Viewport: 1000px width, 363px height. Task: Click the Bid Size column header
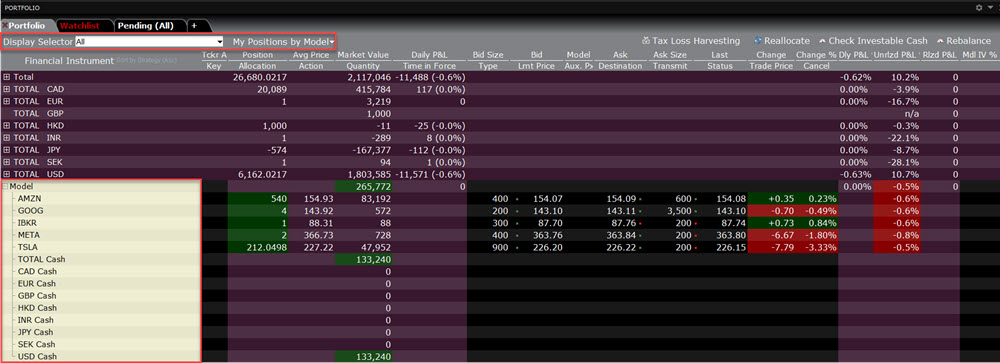489,55
